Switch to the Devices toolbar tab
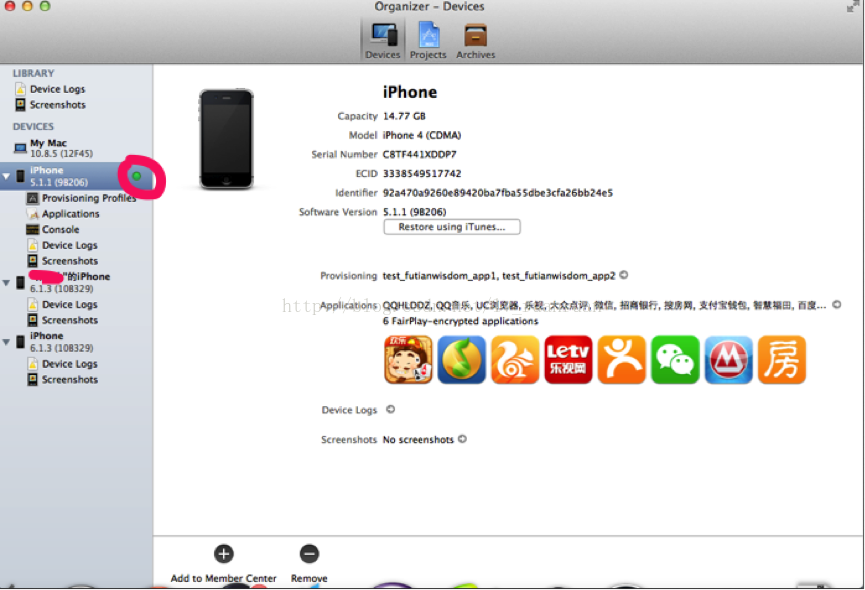Screen dimensions: 865x590 (382, 40)
